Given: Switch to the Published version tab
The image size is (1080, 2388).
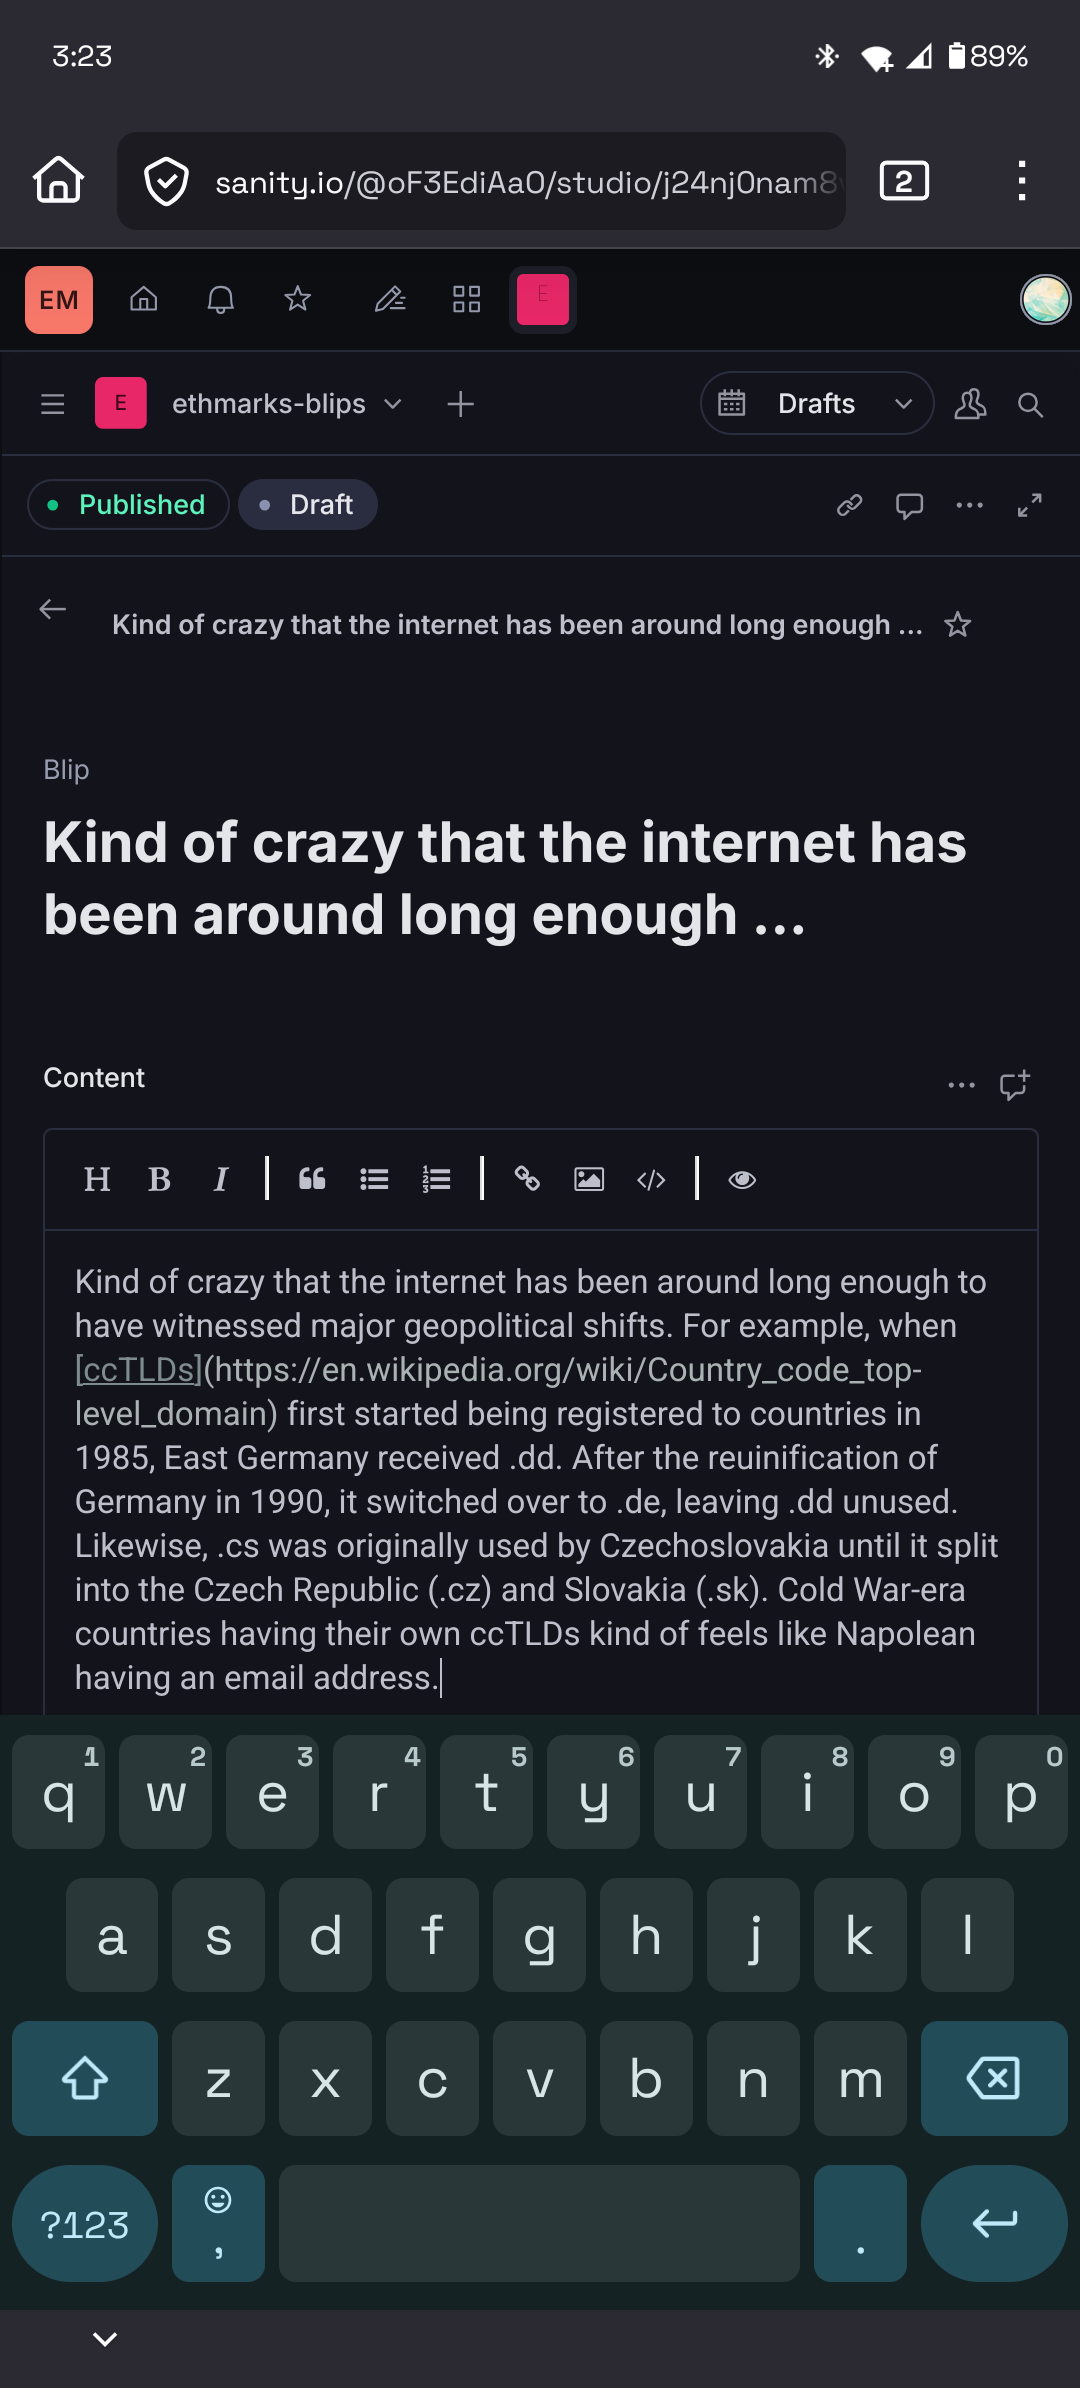Looking at the screenshot, I should (128, 504).
